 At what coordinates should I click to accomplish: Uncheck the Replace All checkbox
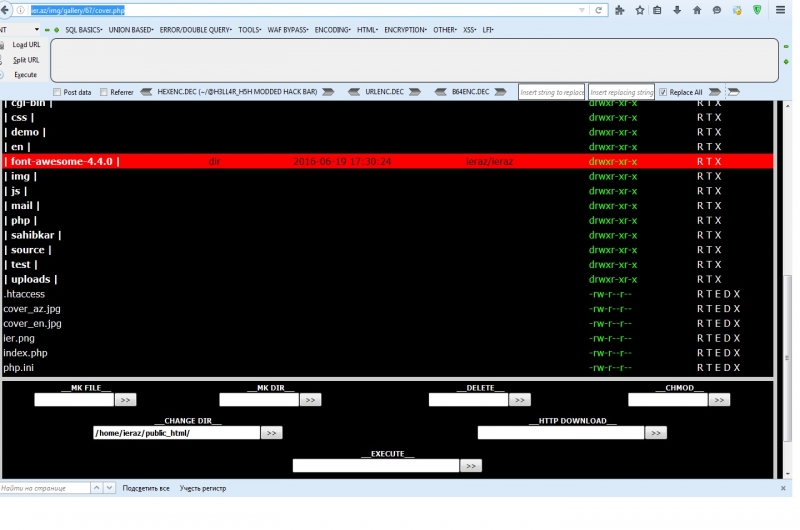coord(663,92)
